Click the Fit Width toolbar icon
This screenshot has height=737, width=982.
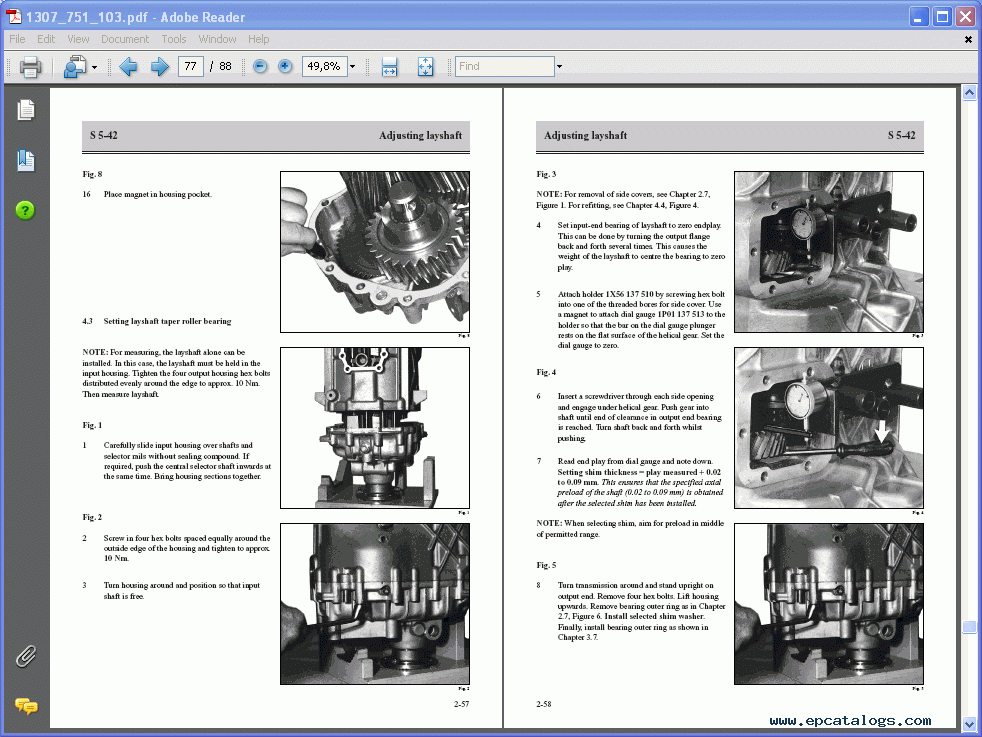click(389, 66)
